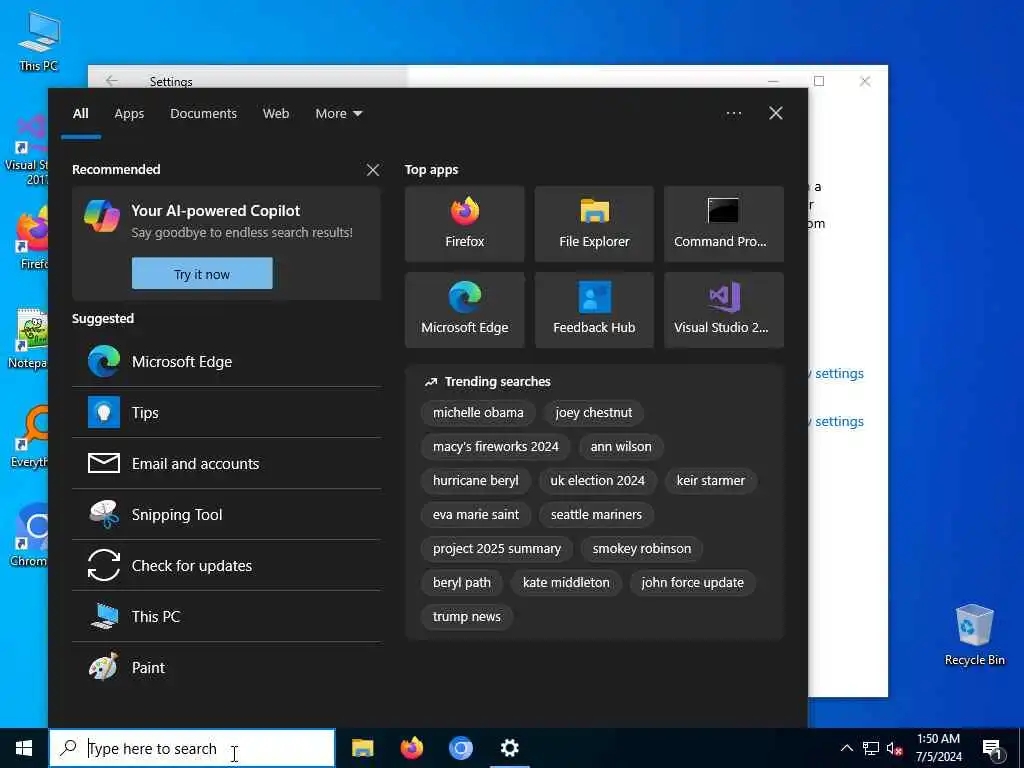Screen dimensions: 1024x768
Task: Open the notification center icon
Action: [992, 749]
